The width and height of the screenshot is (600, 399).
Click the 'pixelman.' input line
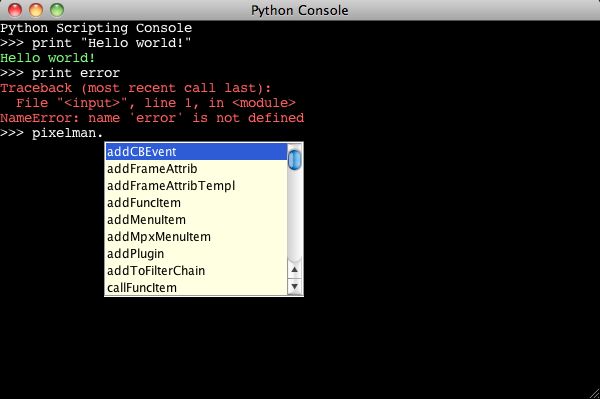pyautogui.click(x=52, y=133)
